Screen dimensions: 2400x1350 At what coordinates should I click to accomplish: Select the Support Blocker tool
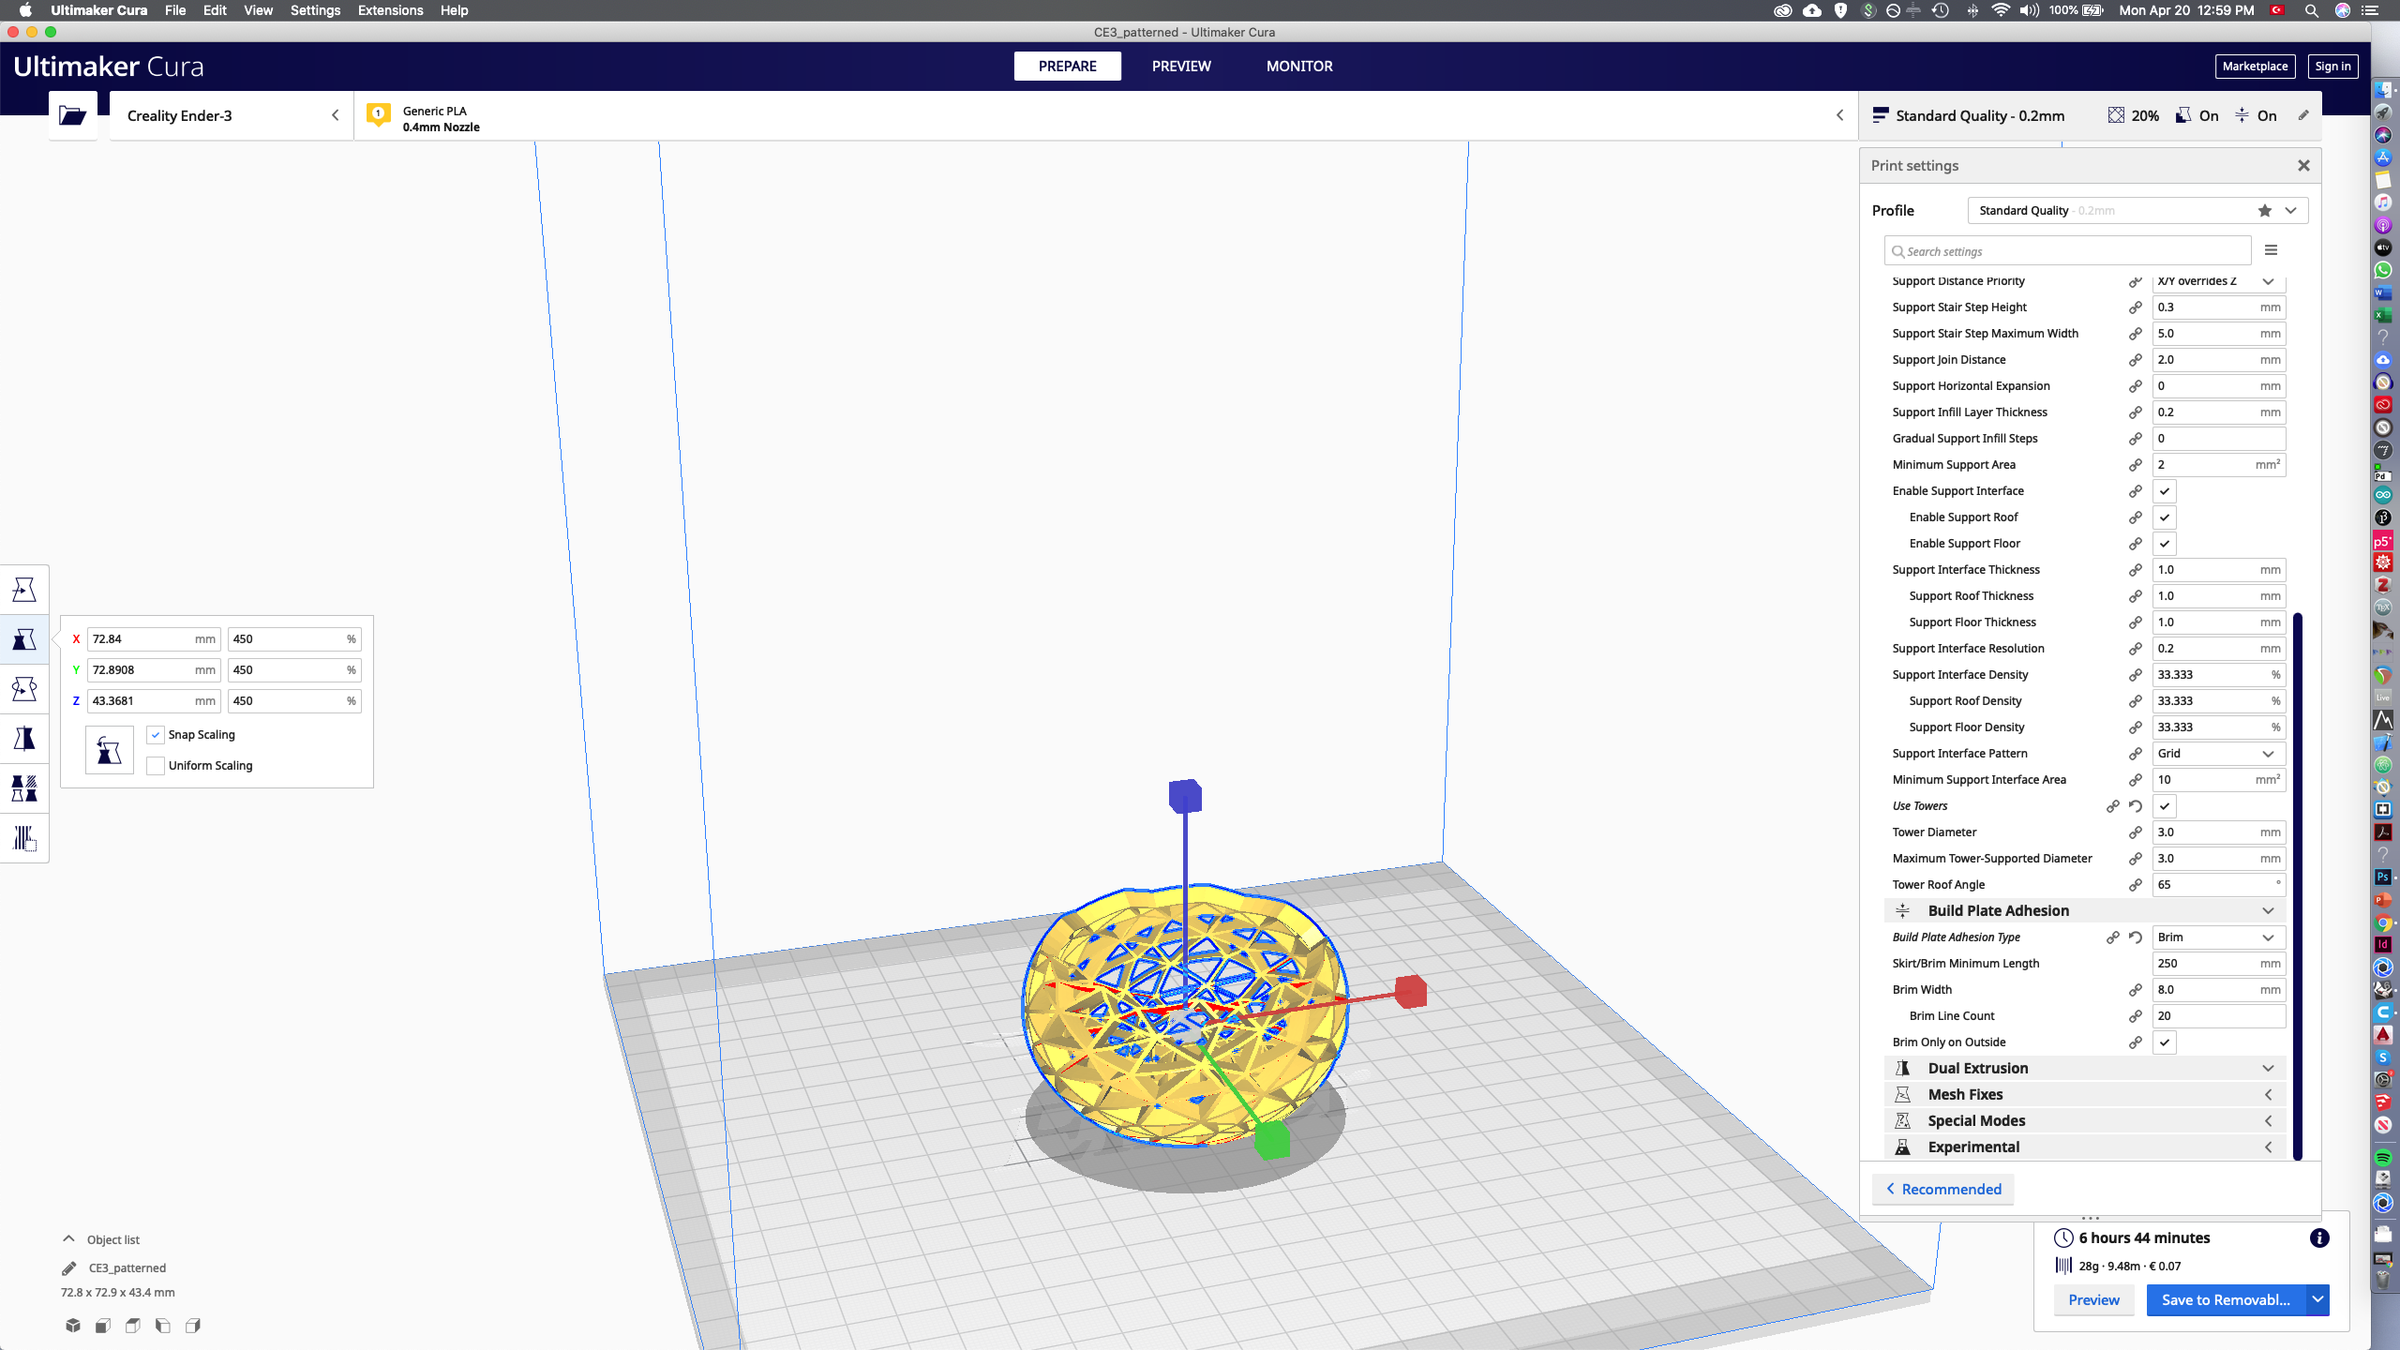click(x=24, y=838)
